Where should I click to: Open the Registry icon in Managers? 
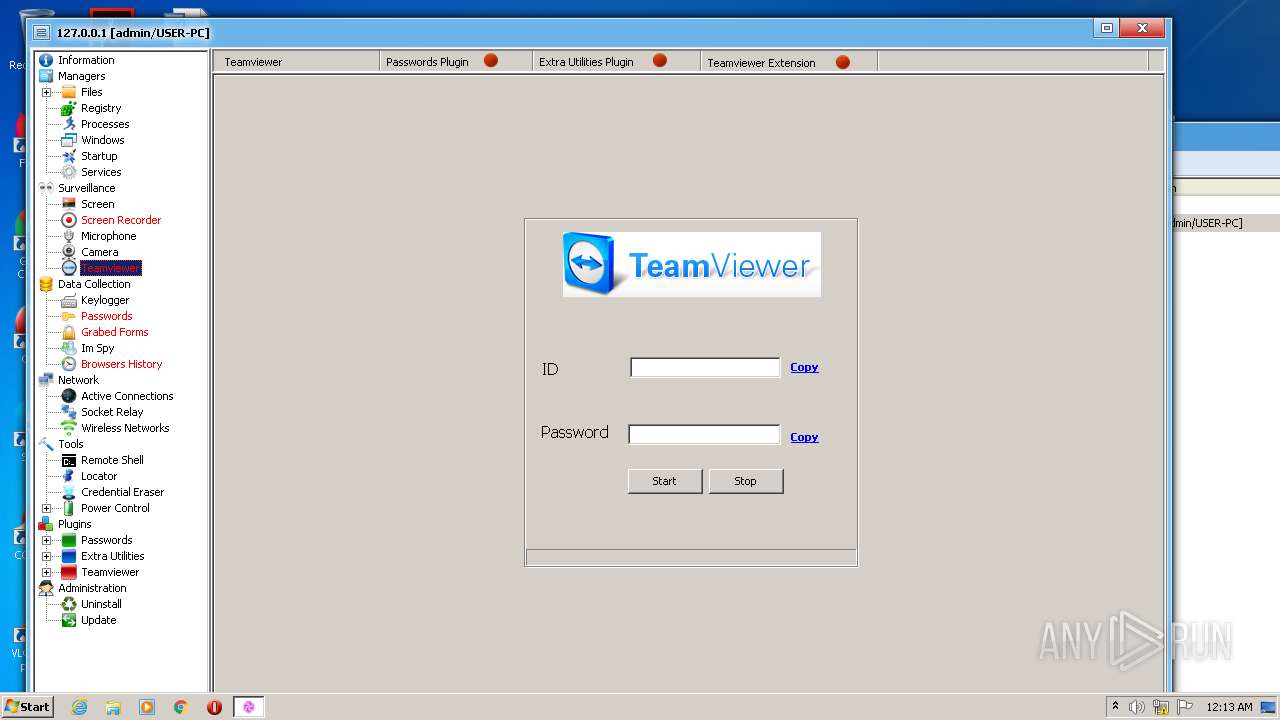[x=69, y=108]
